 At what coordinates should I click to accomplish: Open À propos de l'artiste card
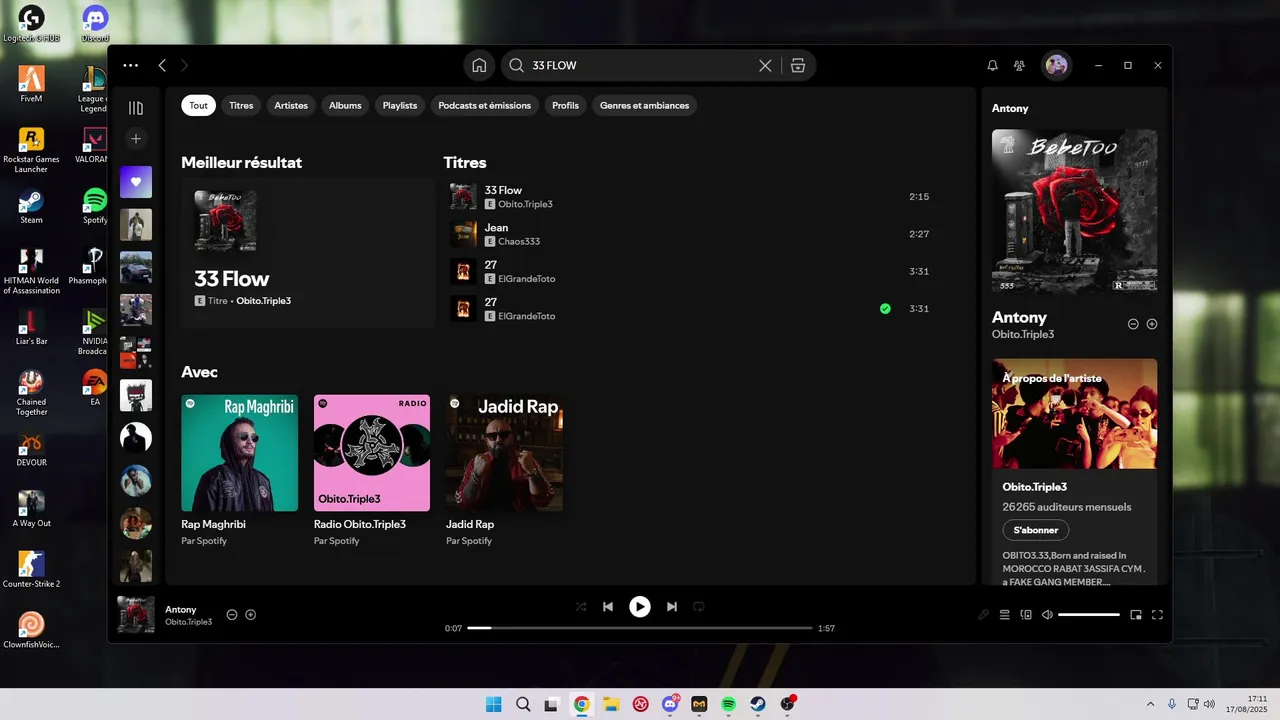tap(1074, 472)
